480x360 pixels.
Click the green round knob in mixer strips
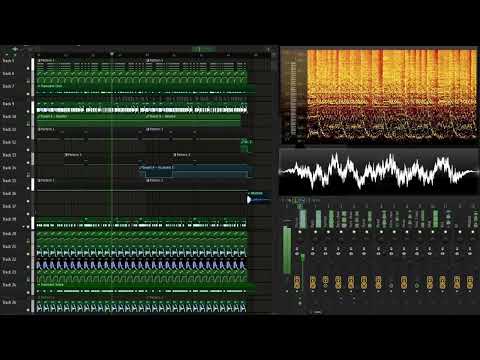click(x=417, y=285)
